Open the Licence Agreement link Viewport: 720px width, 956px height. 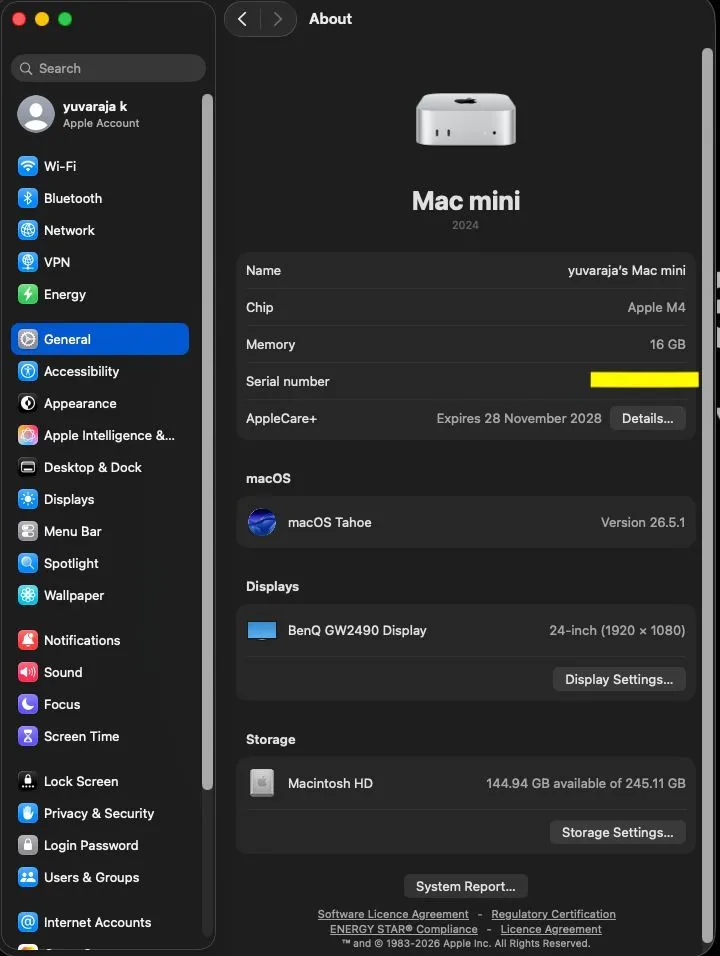click(x=551, y=929)
